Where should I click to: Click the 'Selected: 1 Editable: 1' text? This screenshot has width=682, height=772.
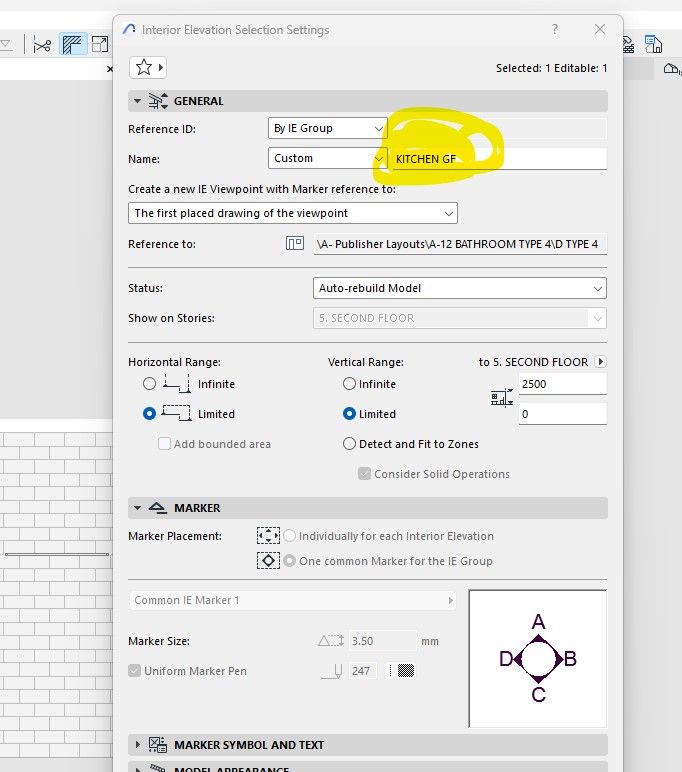pyautogui.click(x=552, y=68)
